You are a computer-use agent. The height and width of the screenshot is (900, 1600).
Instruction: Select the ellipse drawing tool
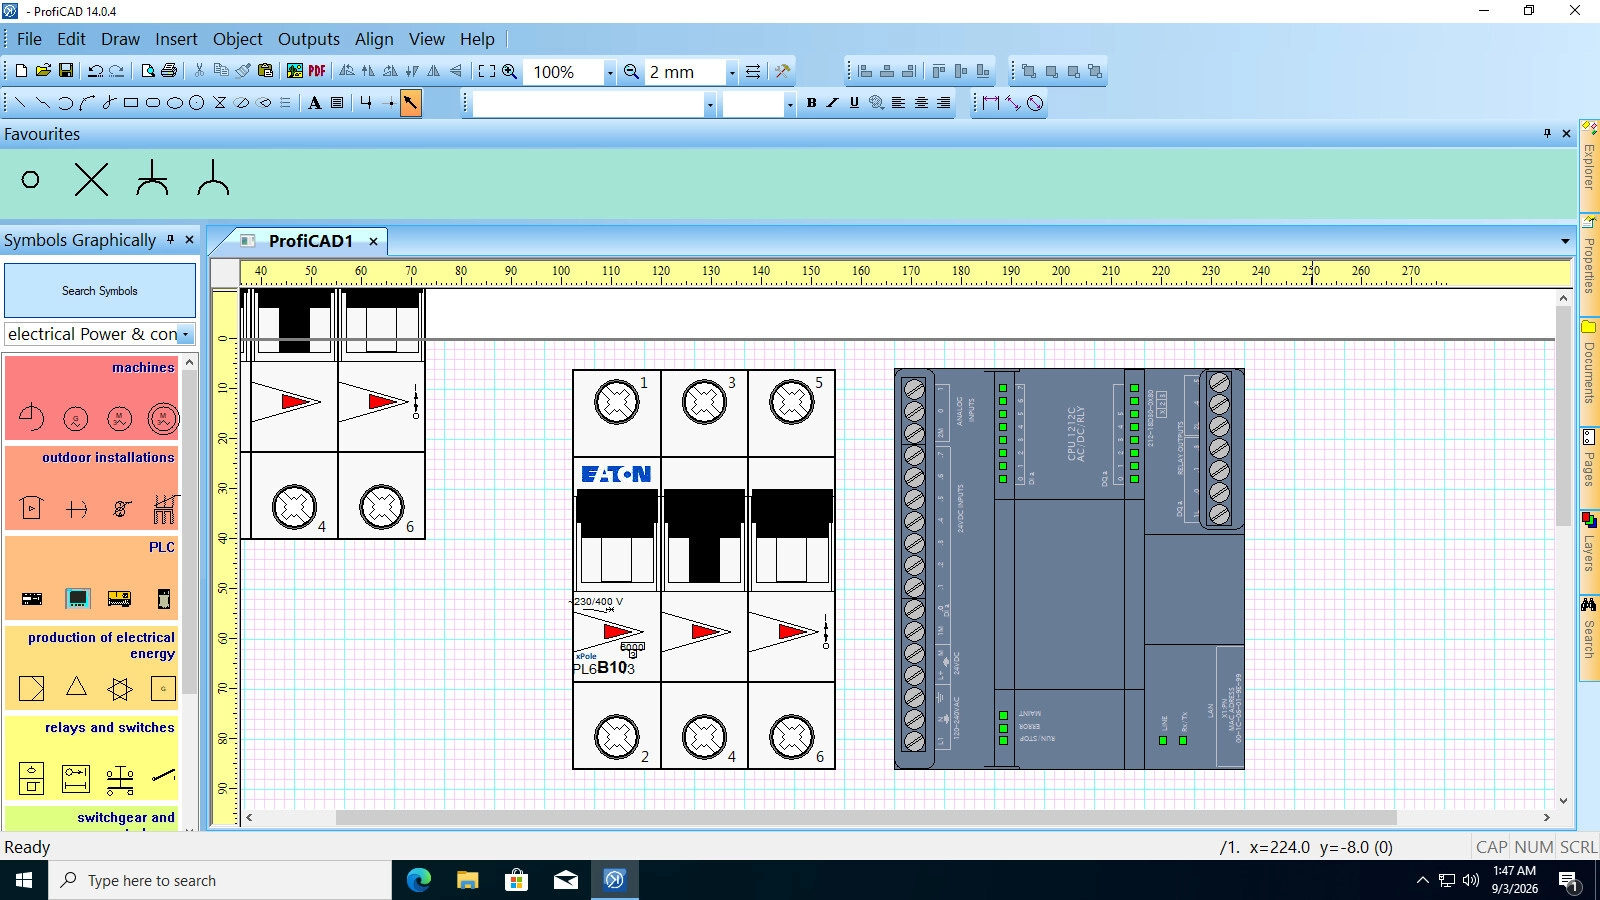pos(175,103)
